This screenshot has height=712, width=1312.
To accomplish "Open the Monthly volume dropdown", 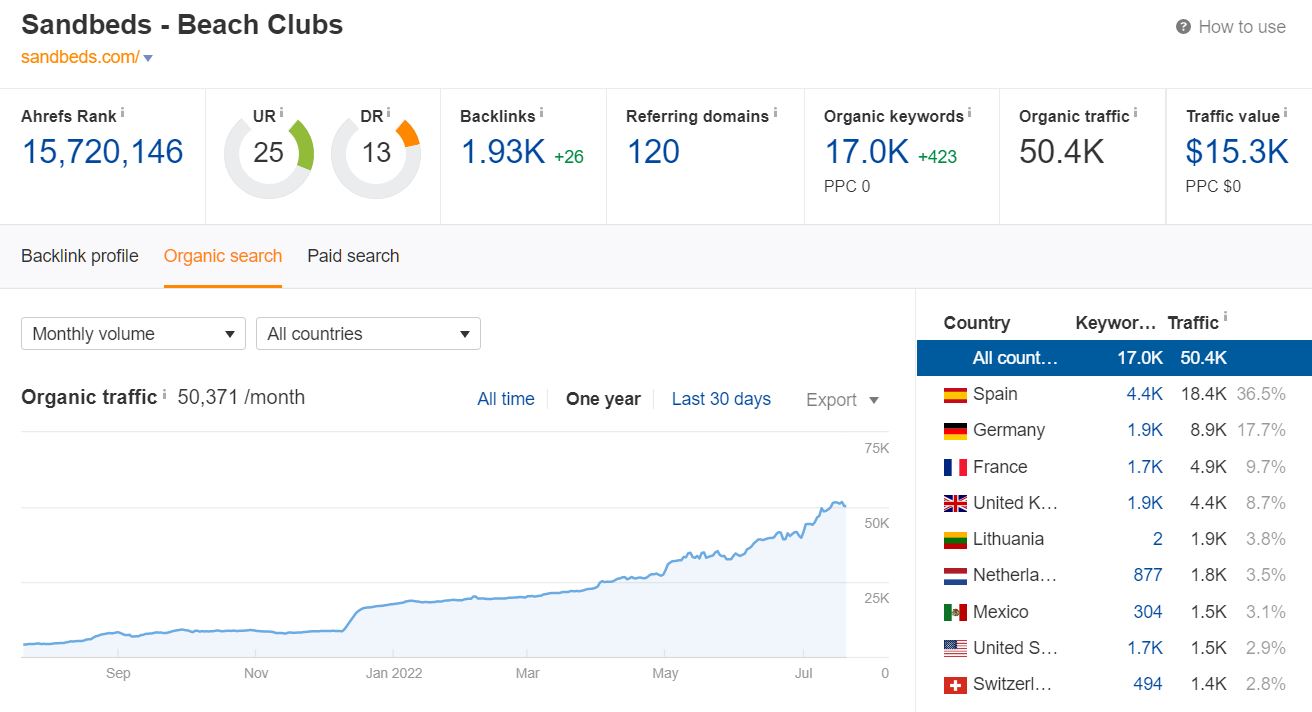I will [x=133, y=334].
